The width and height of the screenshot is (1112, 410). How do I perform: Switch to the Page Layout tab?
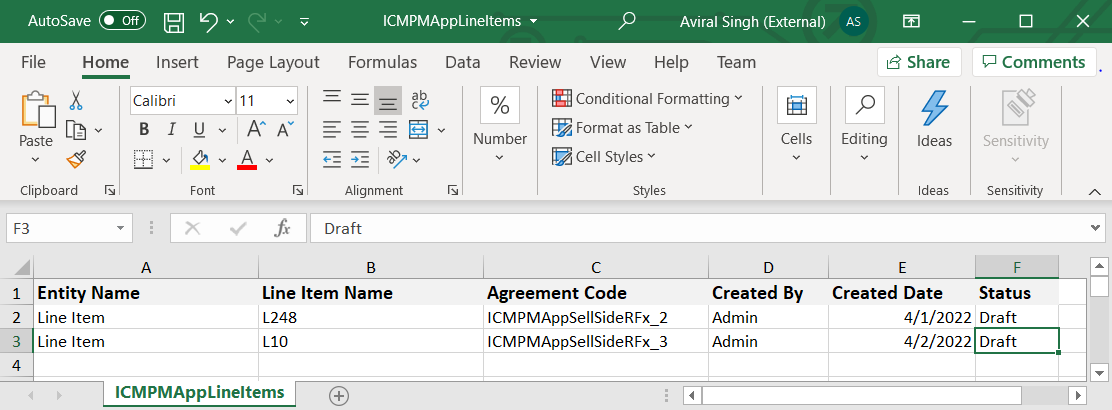(x=273, y=62)
